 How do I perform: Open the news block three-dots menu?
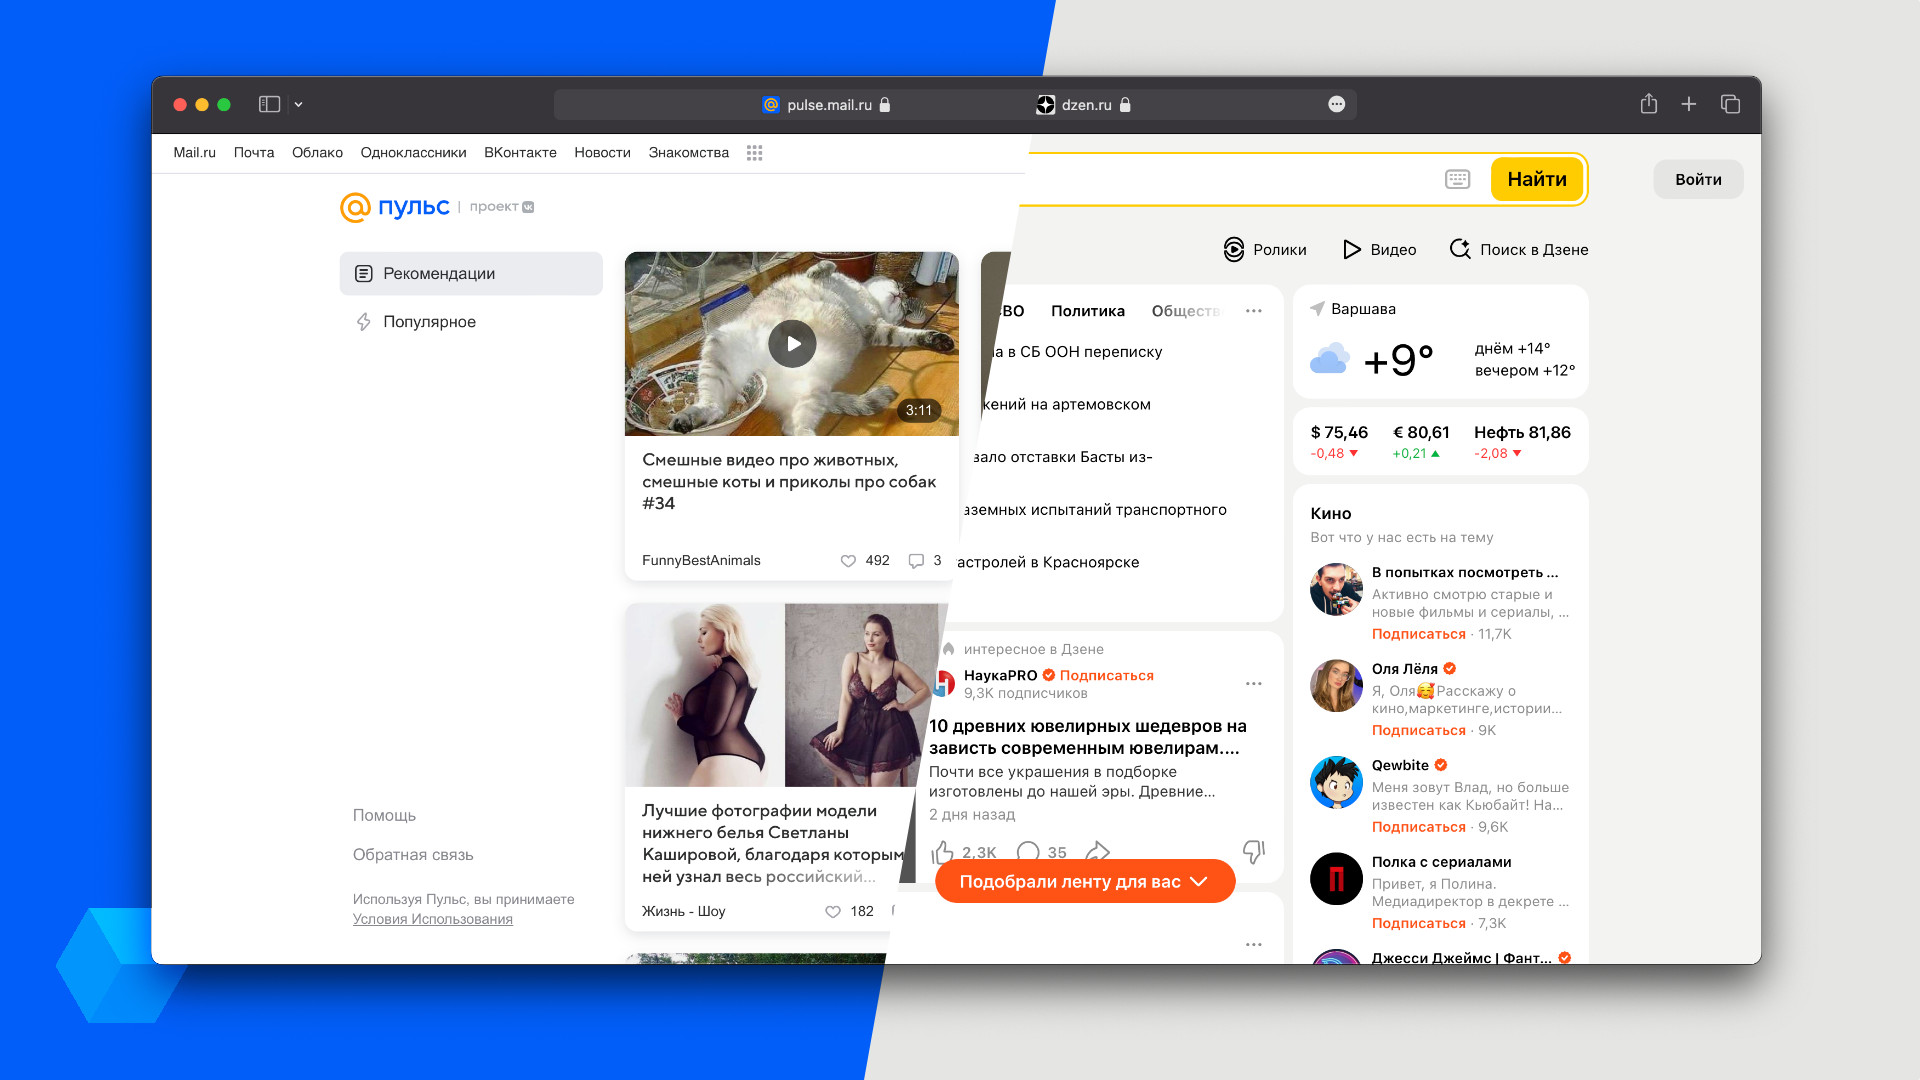[1254, 311]
